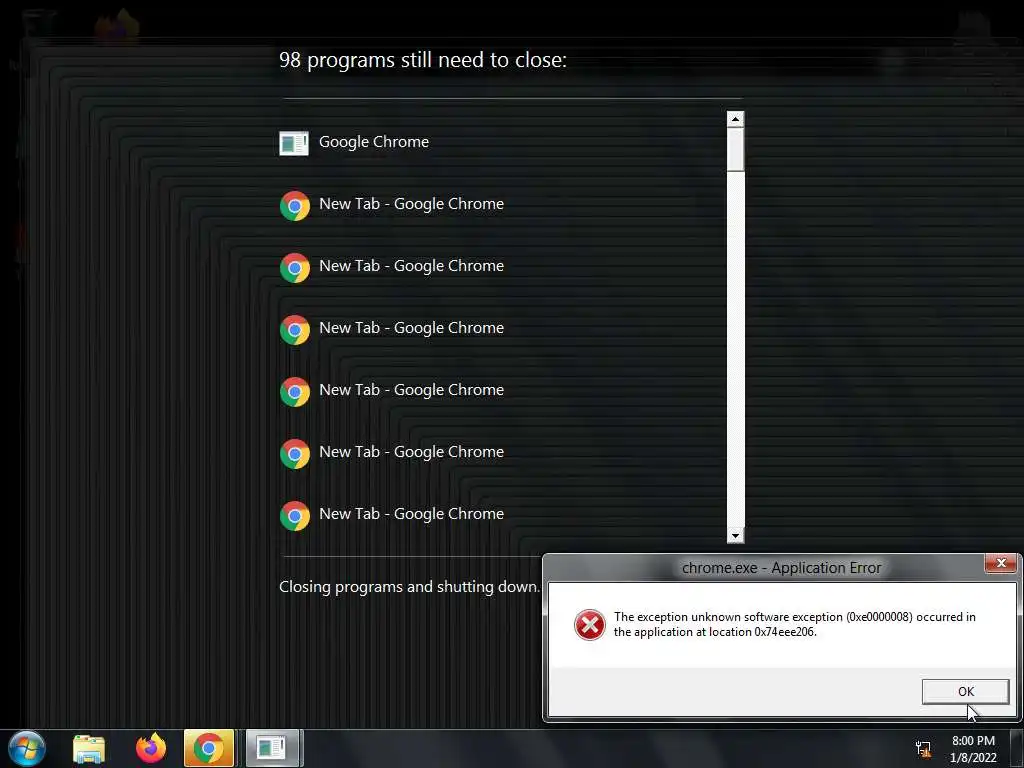Open the Windows Start menu orb

27,748
